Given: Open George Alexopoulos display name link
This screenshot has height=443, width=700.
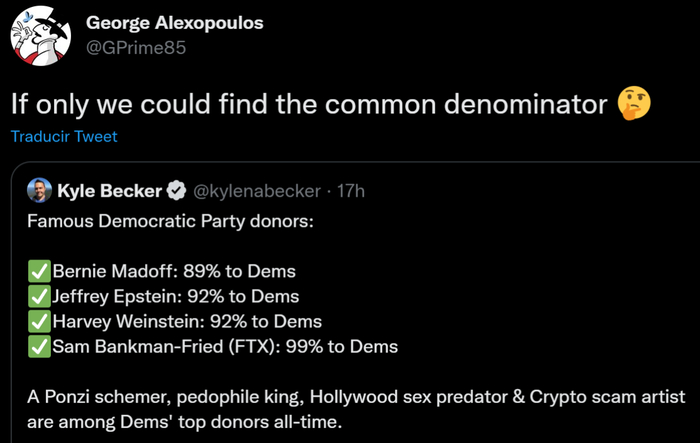Looking at the screenshot, I should pyautogui.click(x=175, y=23).
